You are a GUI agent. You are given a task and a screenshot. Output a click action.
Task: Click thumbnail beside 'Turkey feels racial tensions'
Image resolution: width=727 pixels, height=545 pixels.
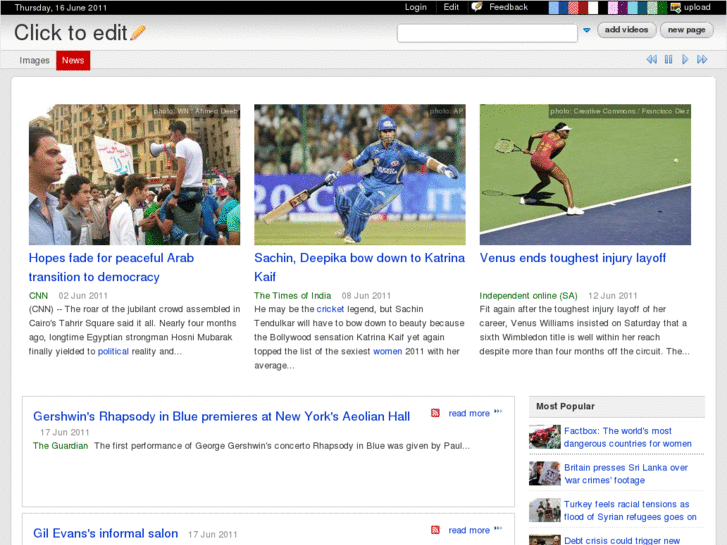(x=545, y=510)
